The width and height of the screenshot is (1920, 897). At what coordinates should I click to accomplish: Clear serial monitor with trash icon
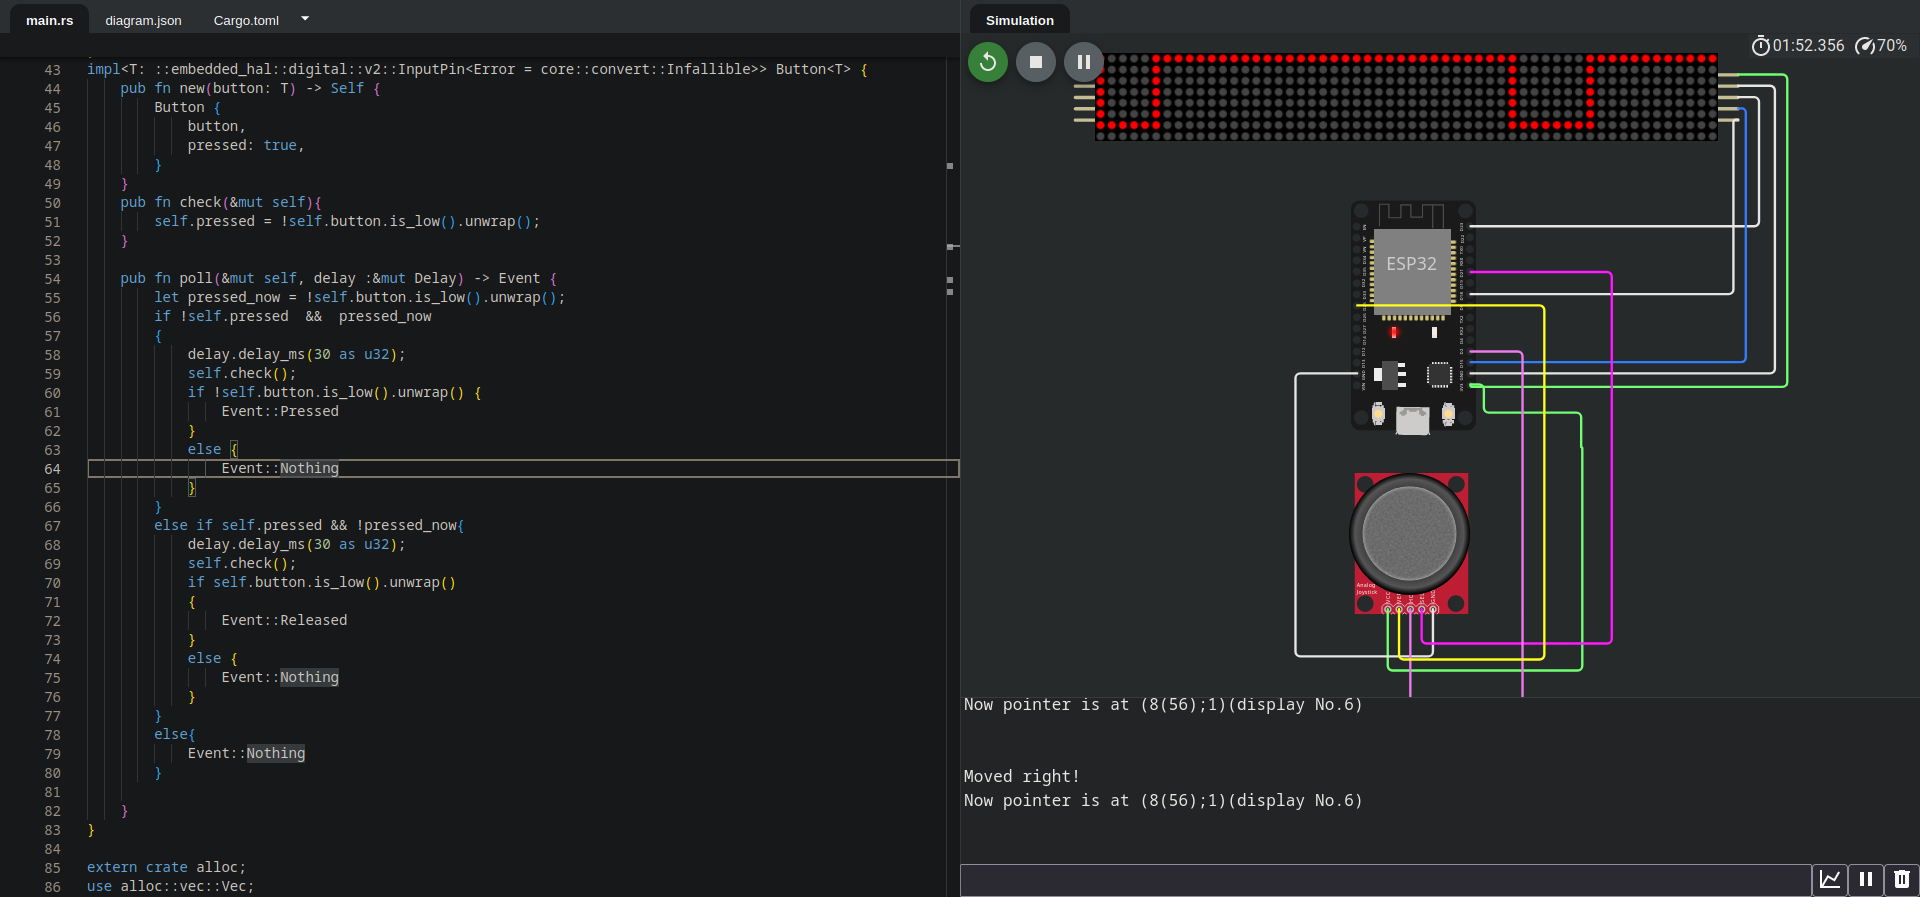click(1901, 880)
